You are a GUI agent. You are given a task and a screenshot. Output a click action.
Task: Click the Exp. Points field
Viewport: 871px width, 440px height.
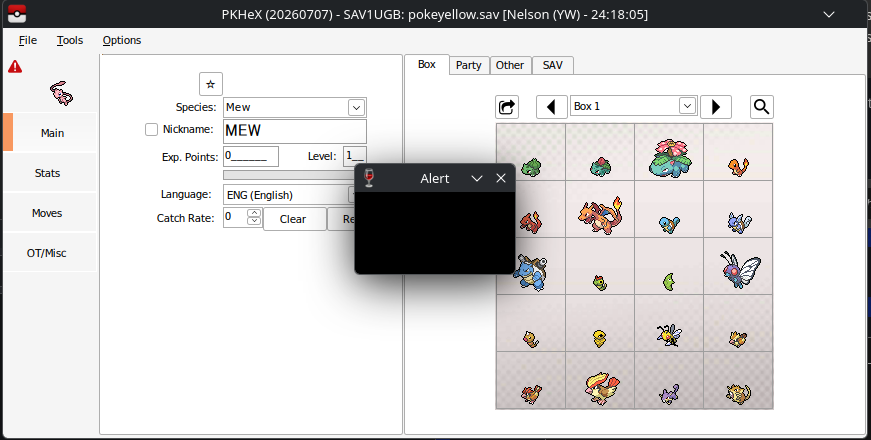251,157
